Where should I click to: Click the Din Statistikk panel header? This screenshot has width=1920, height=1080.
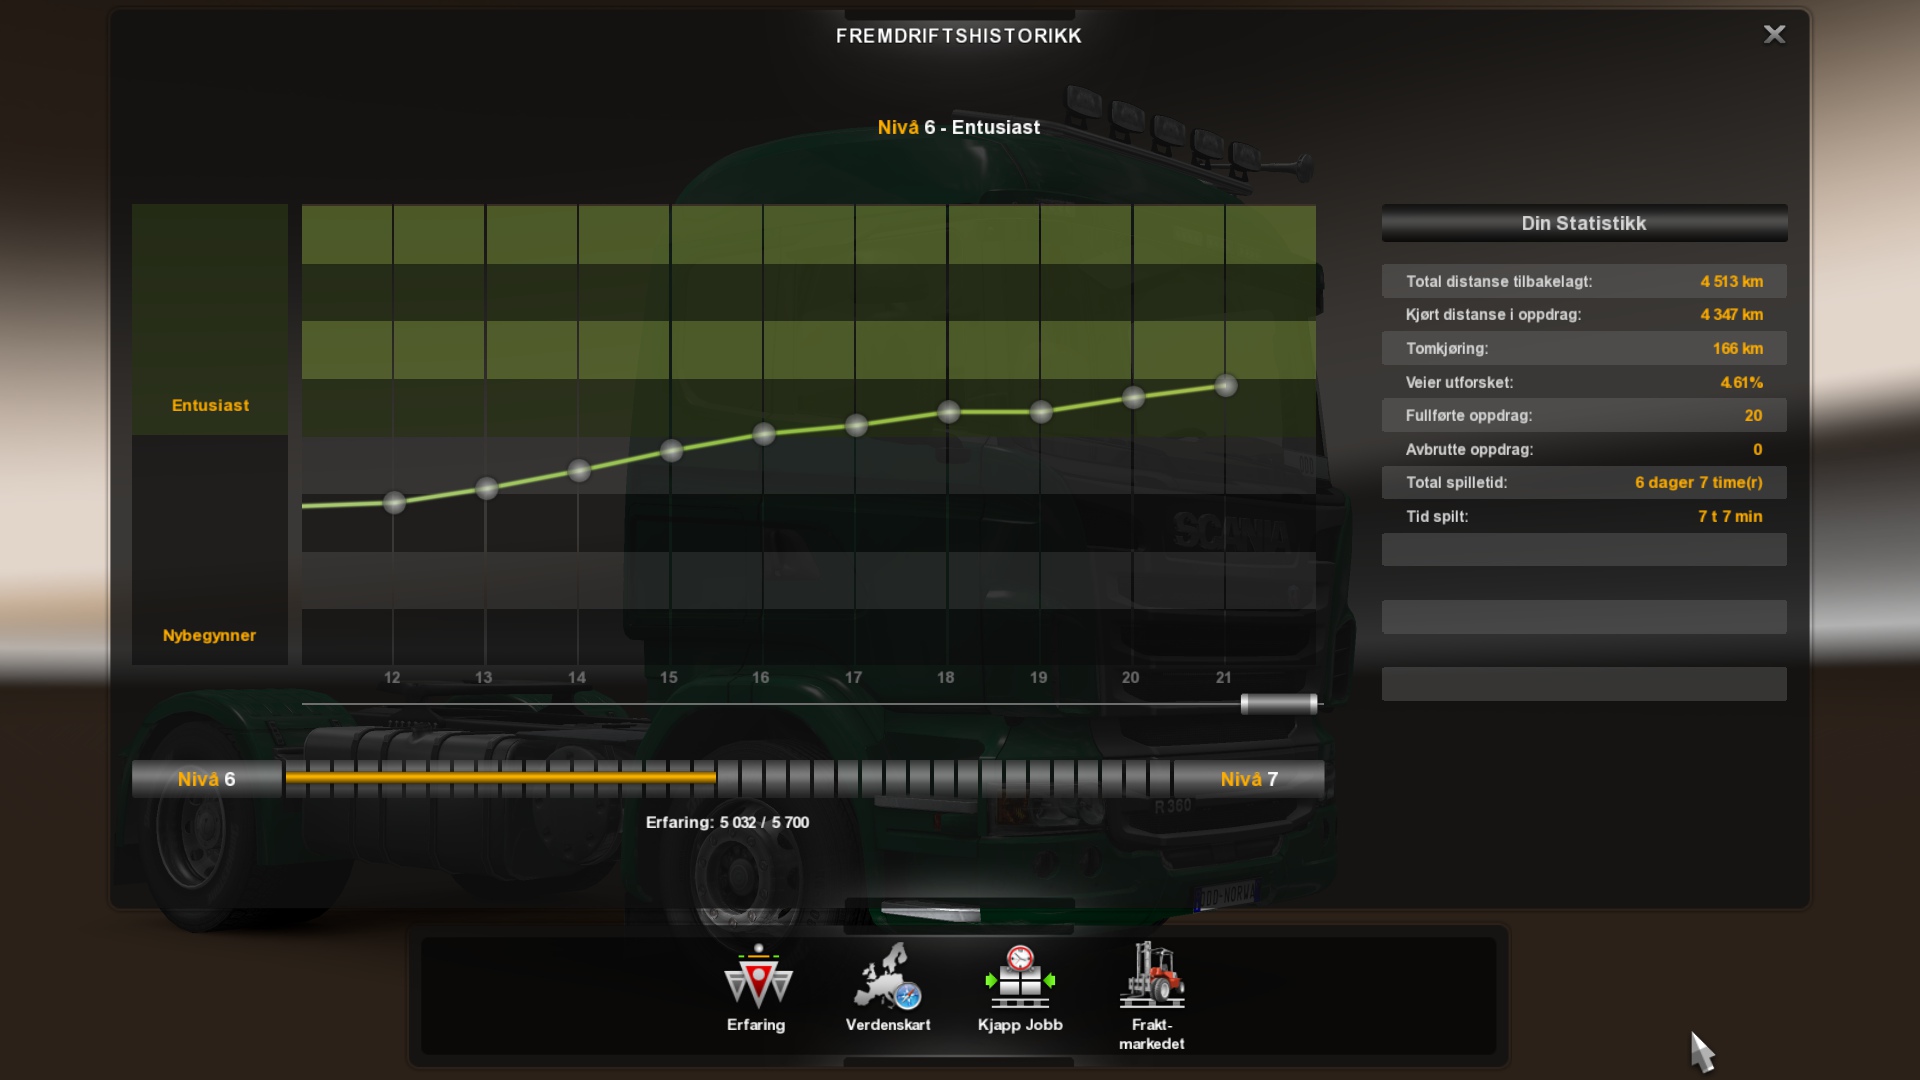point(1584,224)
